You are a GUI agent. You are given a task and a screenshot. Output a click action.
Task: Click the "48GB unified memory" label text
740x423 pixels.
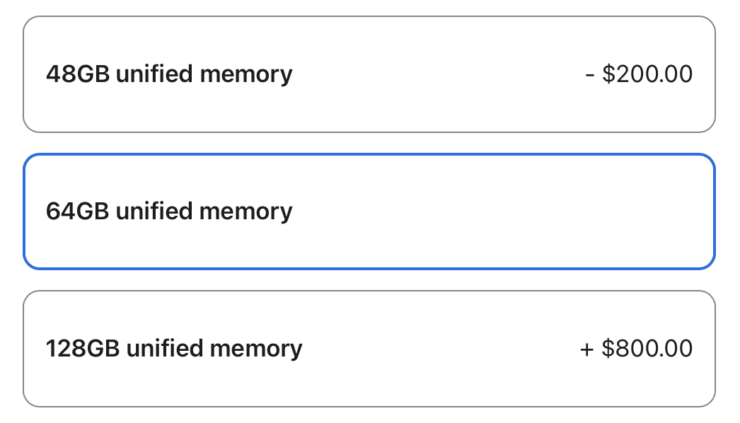click(169, 74)
